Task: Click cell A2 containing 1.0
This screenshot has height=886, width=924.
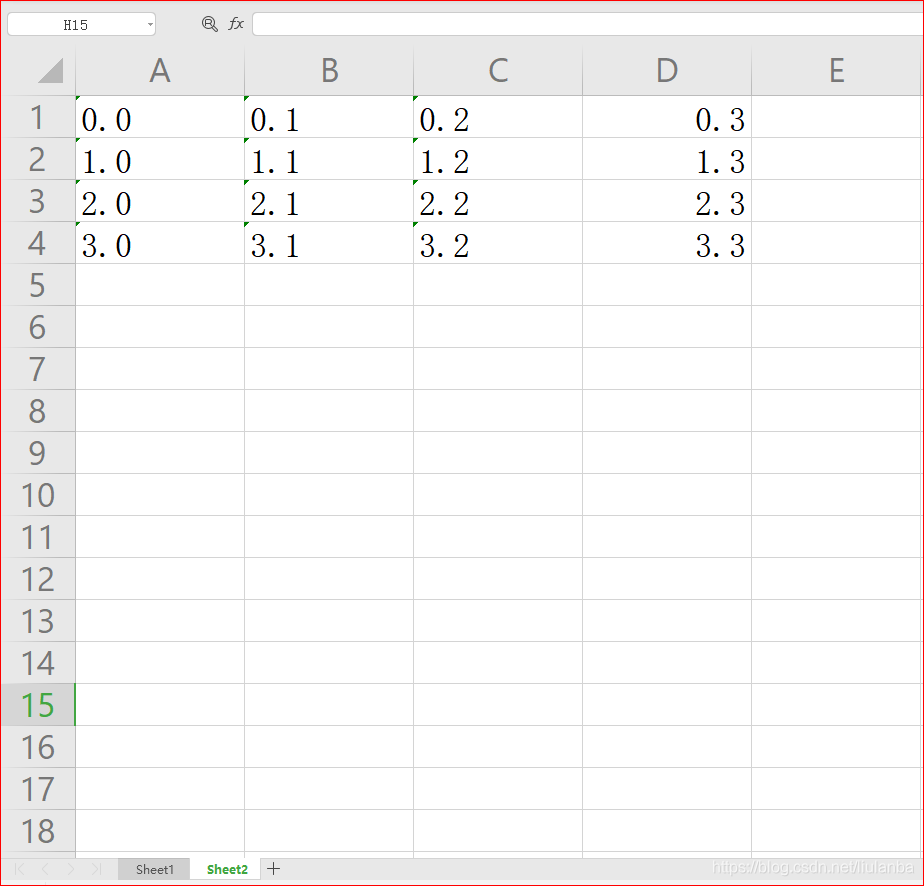Action: 160,159
